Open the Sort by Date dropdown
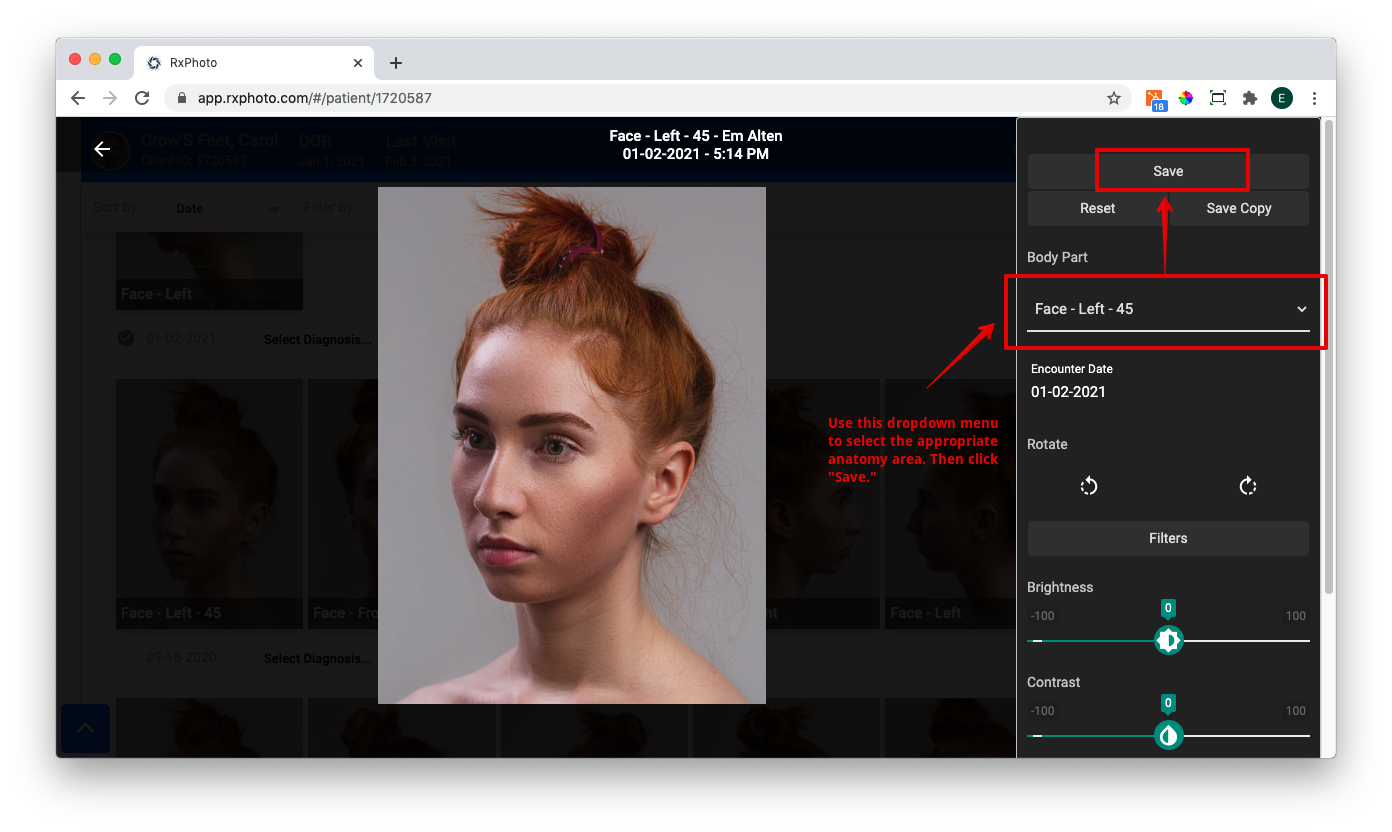The height and width of the screenshot is (832, 1392). 227,208
